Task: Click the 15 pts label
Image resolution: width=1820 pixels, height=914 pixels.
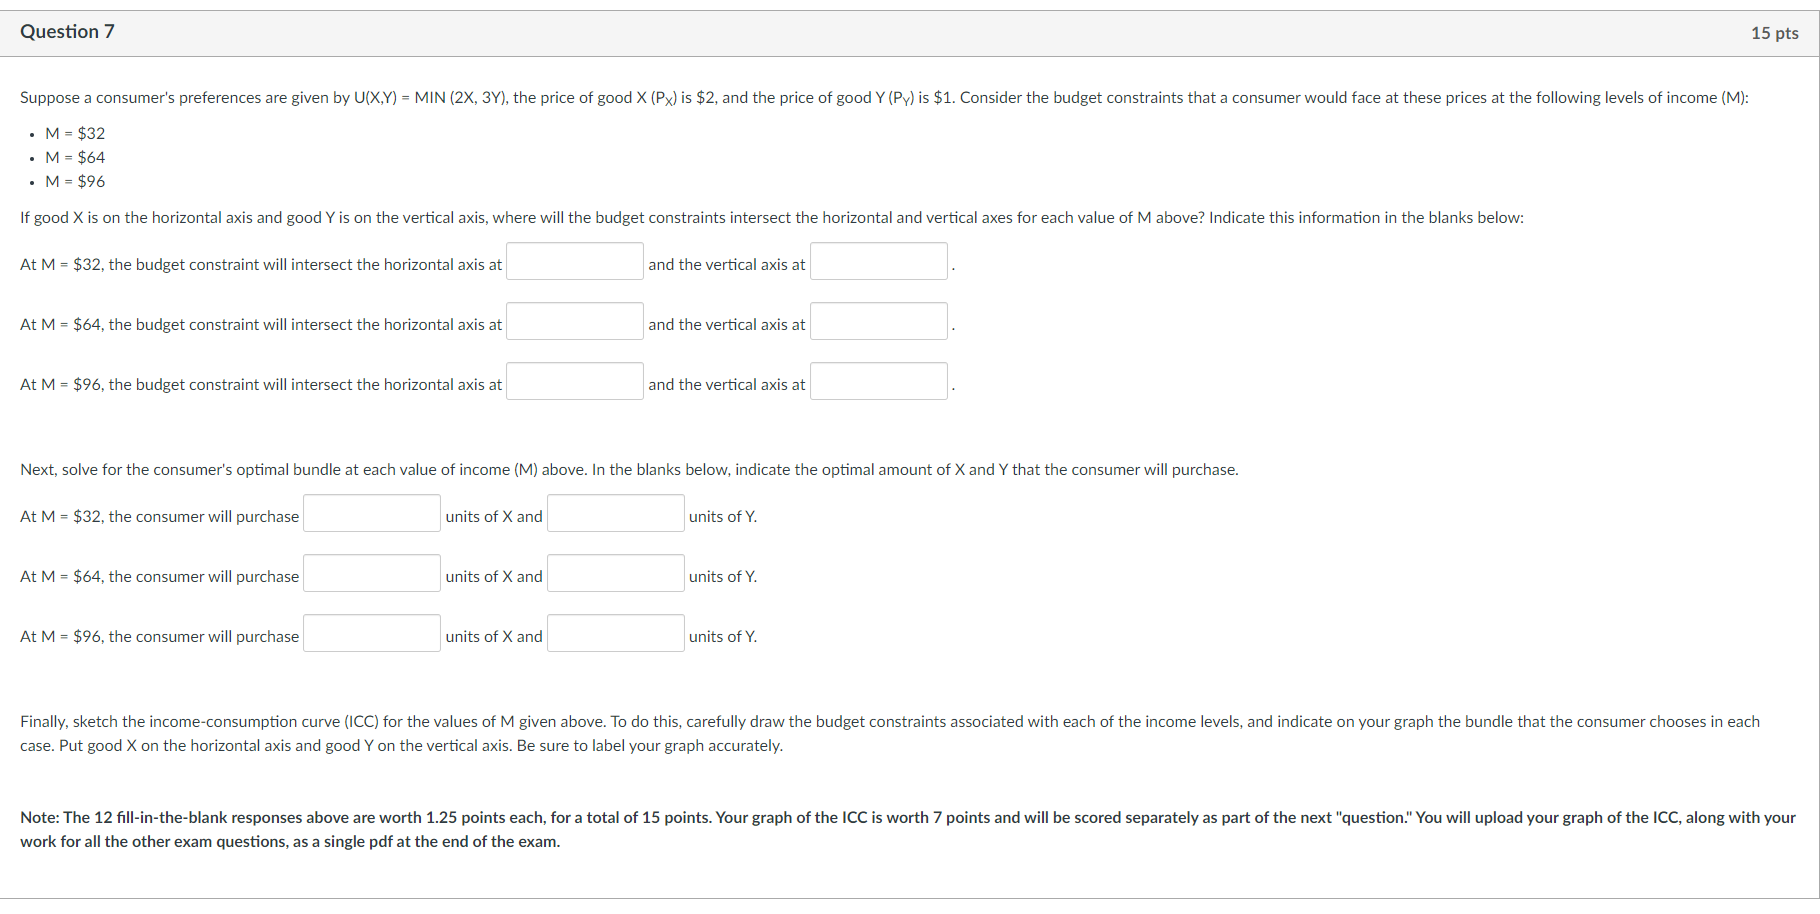Action: point(1772,33)
